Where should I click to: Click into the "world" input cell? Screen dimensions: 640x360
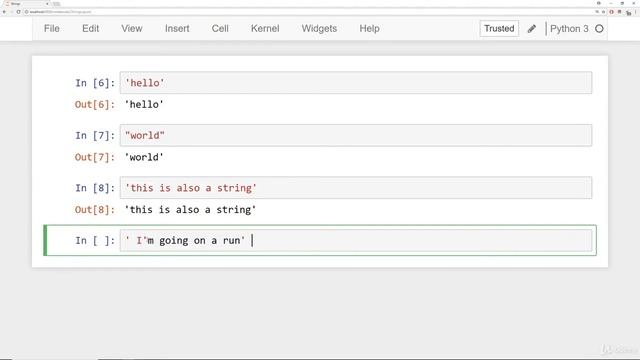pos(356,136)
